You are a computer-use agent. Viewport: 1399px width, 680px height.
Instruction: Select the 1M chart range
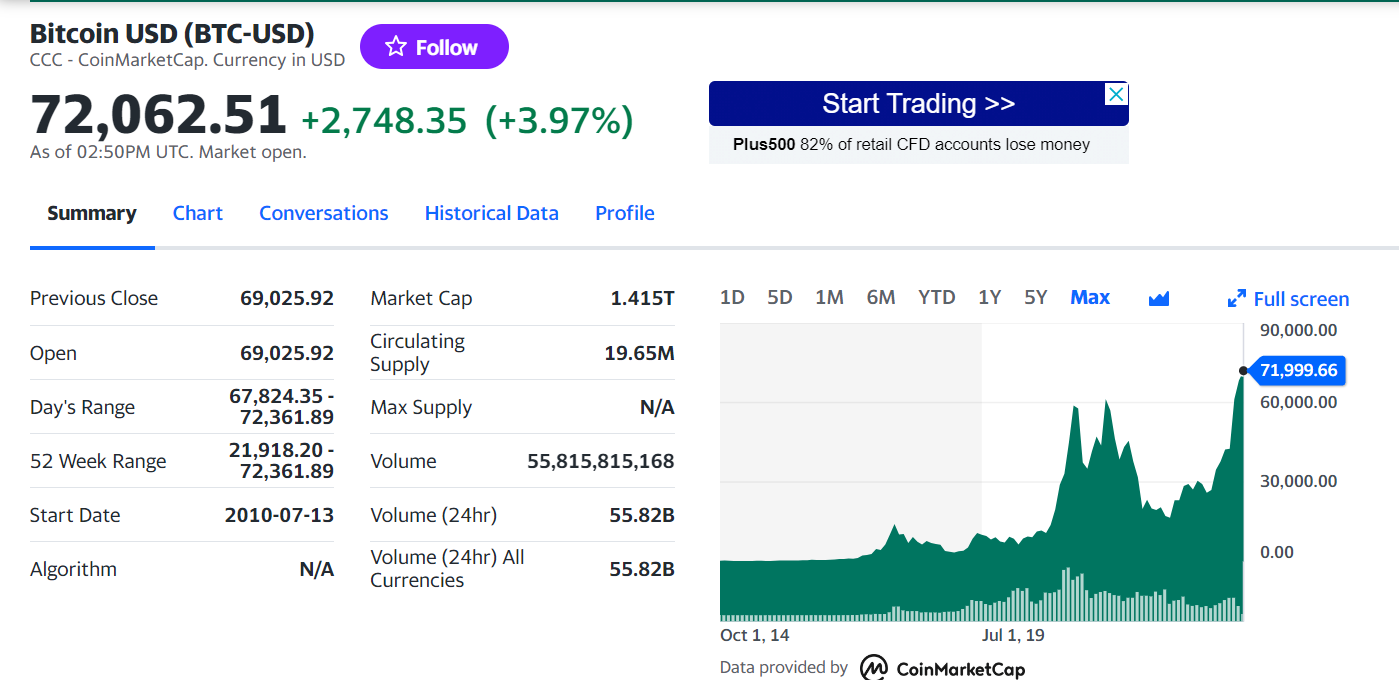pos(830,297)
